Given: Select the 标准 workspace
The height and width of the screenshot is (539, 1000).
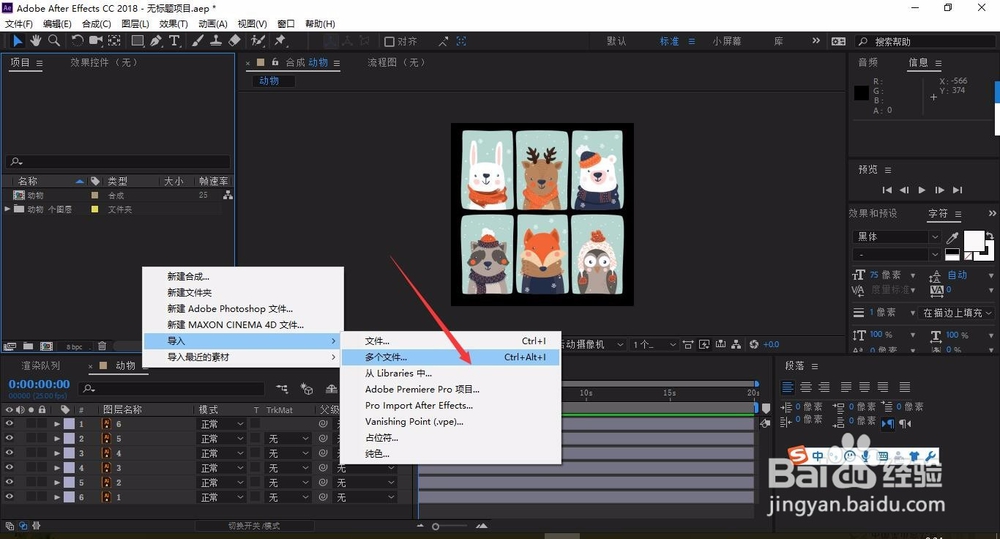Looking at the screenshot, I should click(x=670, y=41).
